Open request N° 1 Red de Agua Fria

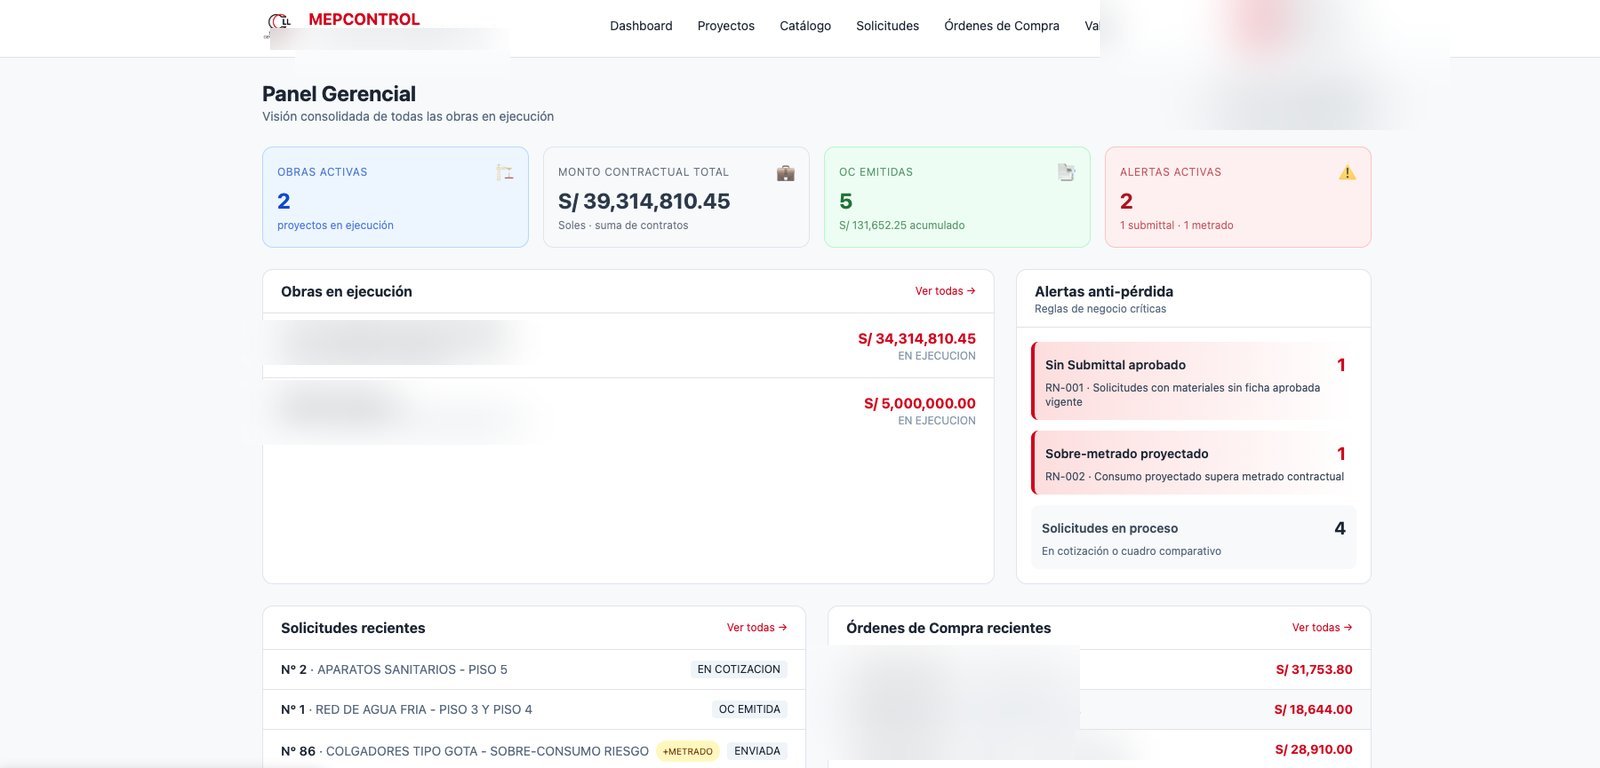534,710
